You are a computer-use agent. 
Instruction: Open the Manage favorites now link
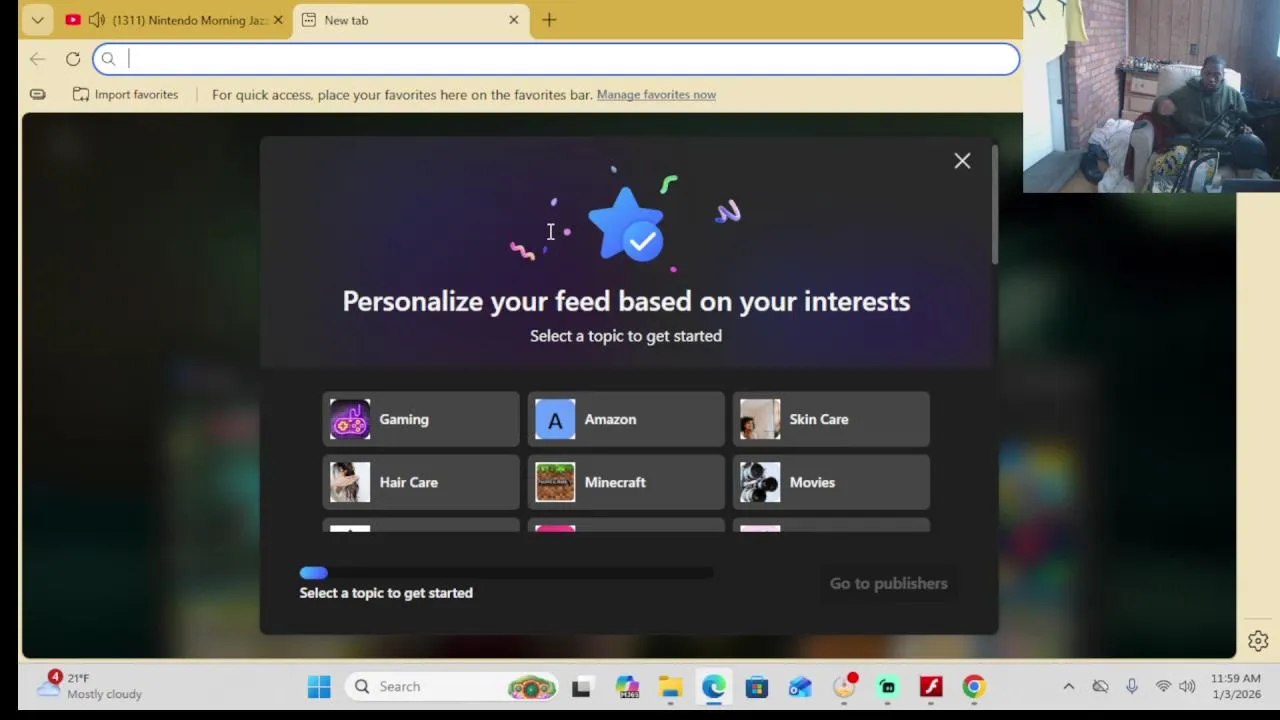point(656,94)
